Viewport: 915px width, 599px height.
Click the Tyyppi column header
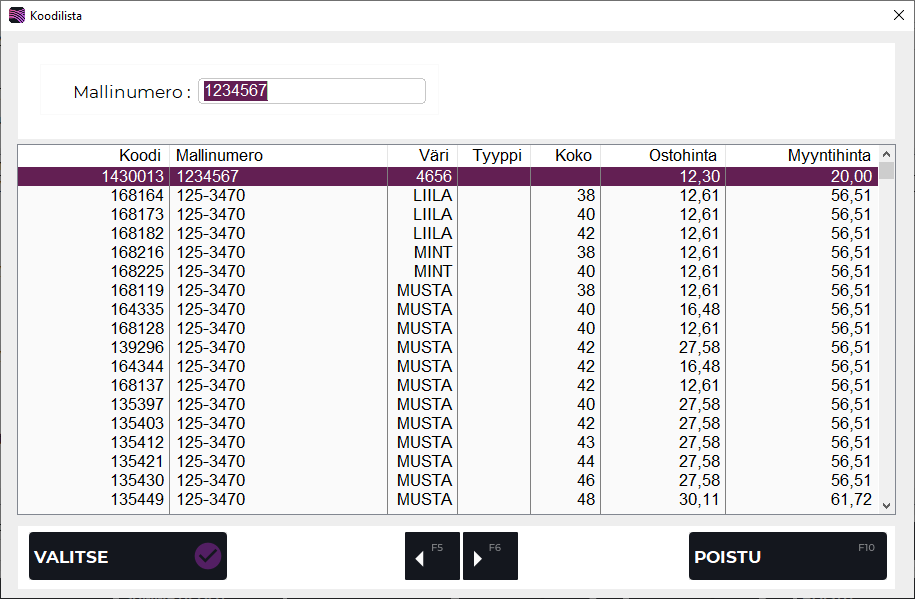click(494, 155)
